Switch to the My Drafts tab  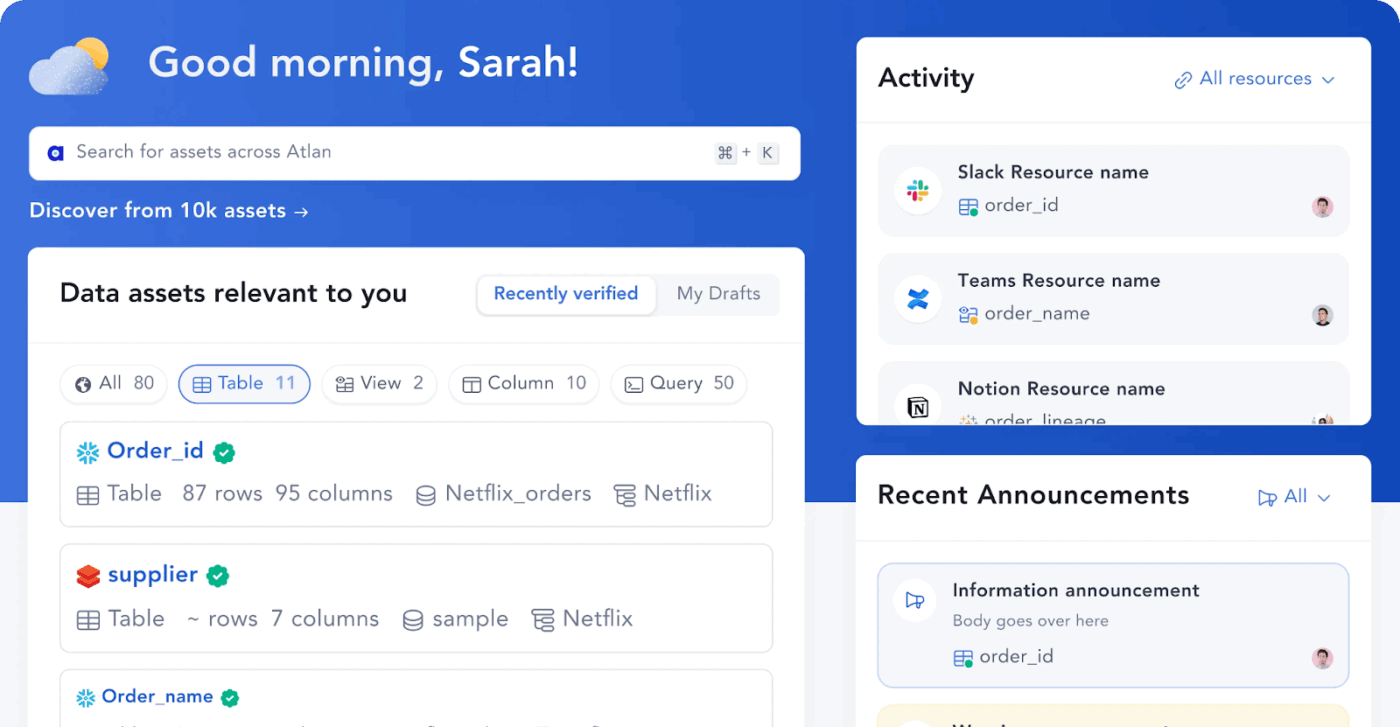click(718, 293)
